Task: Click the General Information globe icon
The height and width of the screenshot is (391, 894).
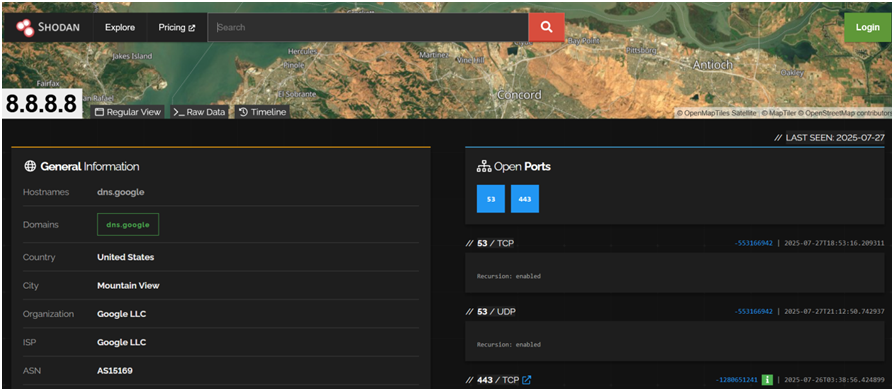Action: (30, 166)
